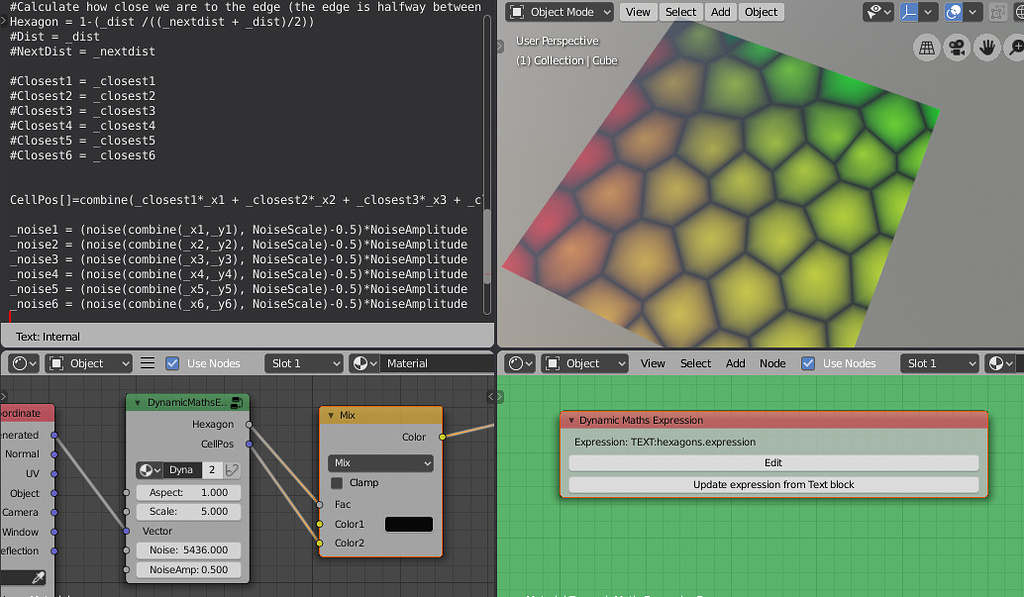This screenshot has width=1024, height=597.
Task: Activate the hand pan tool in viewport
Action: coord(987,48)
